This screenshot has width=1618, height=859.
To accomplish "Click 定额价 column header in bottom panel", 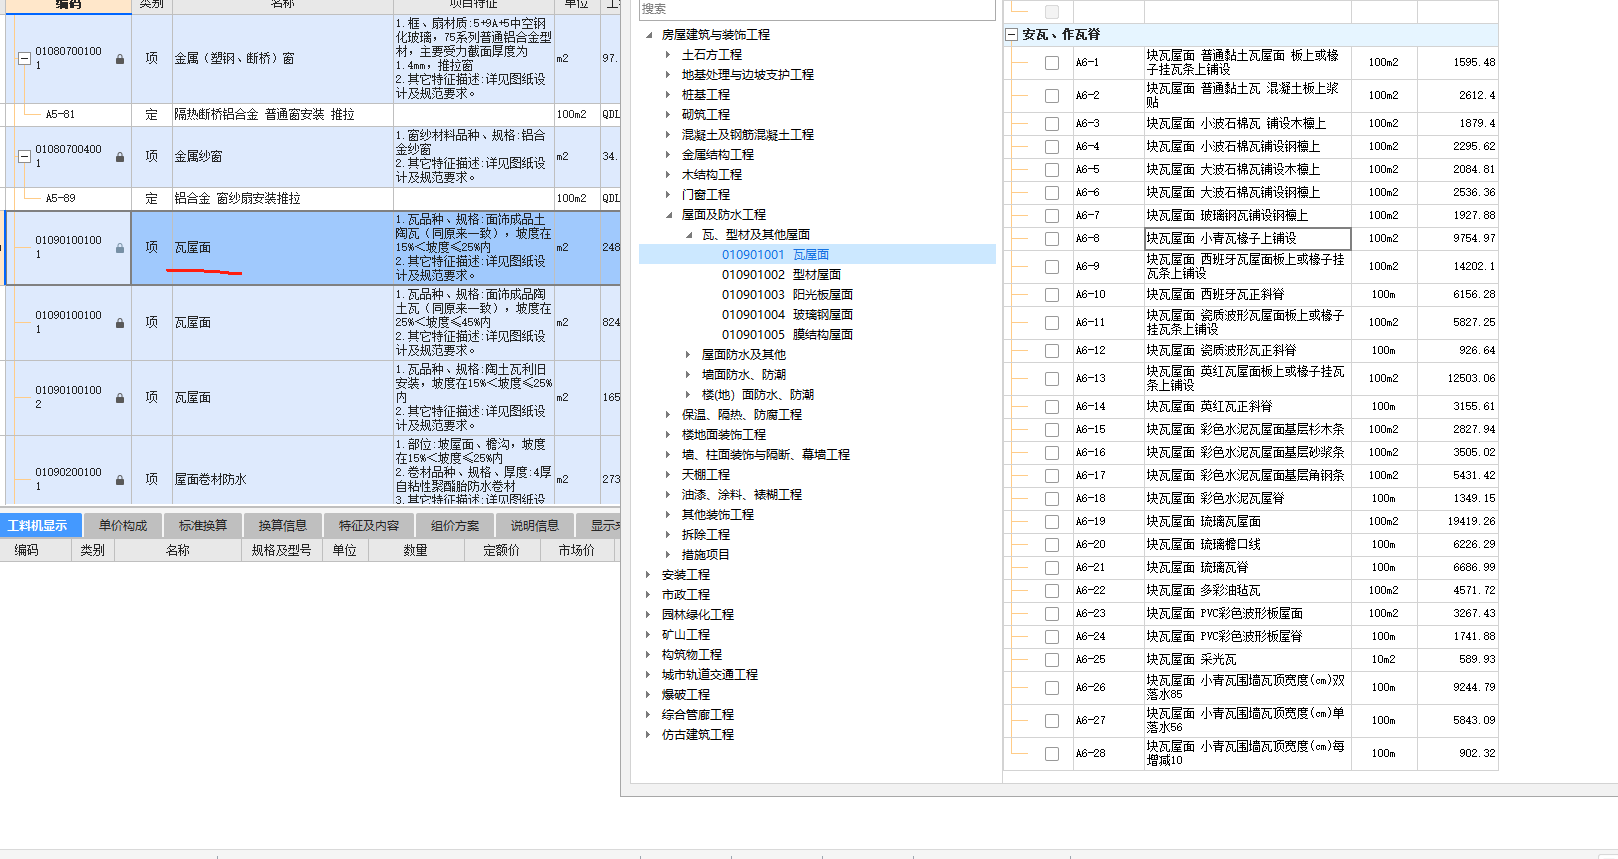I will (x=501, y=550).
